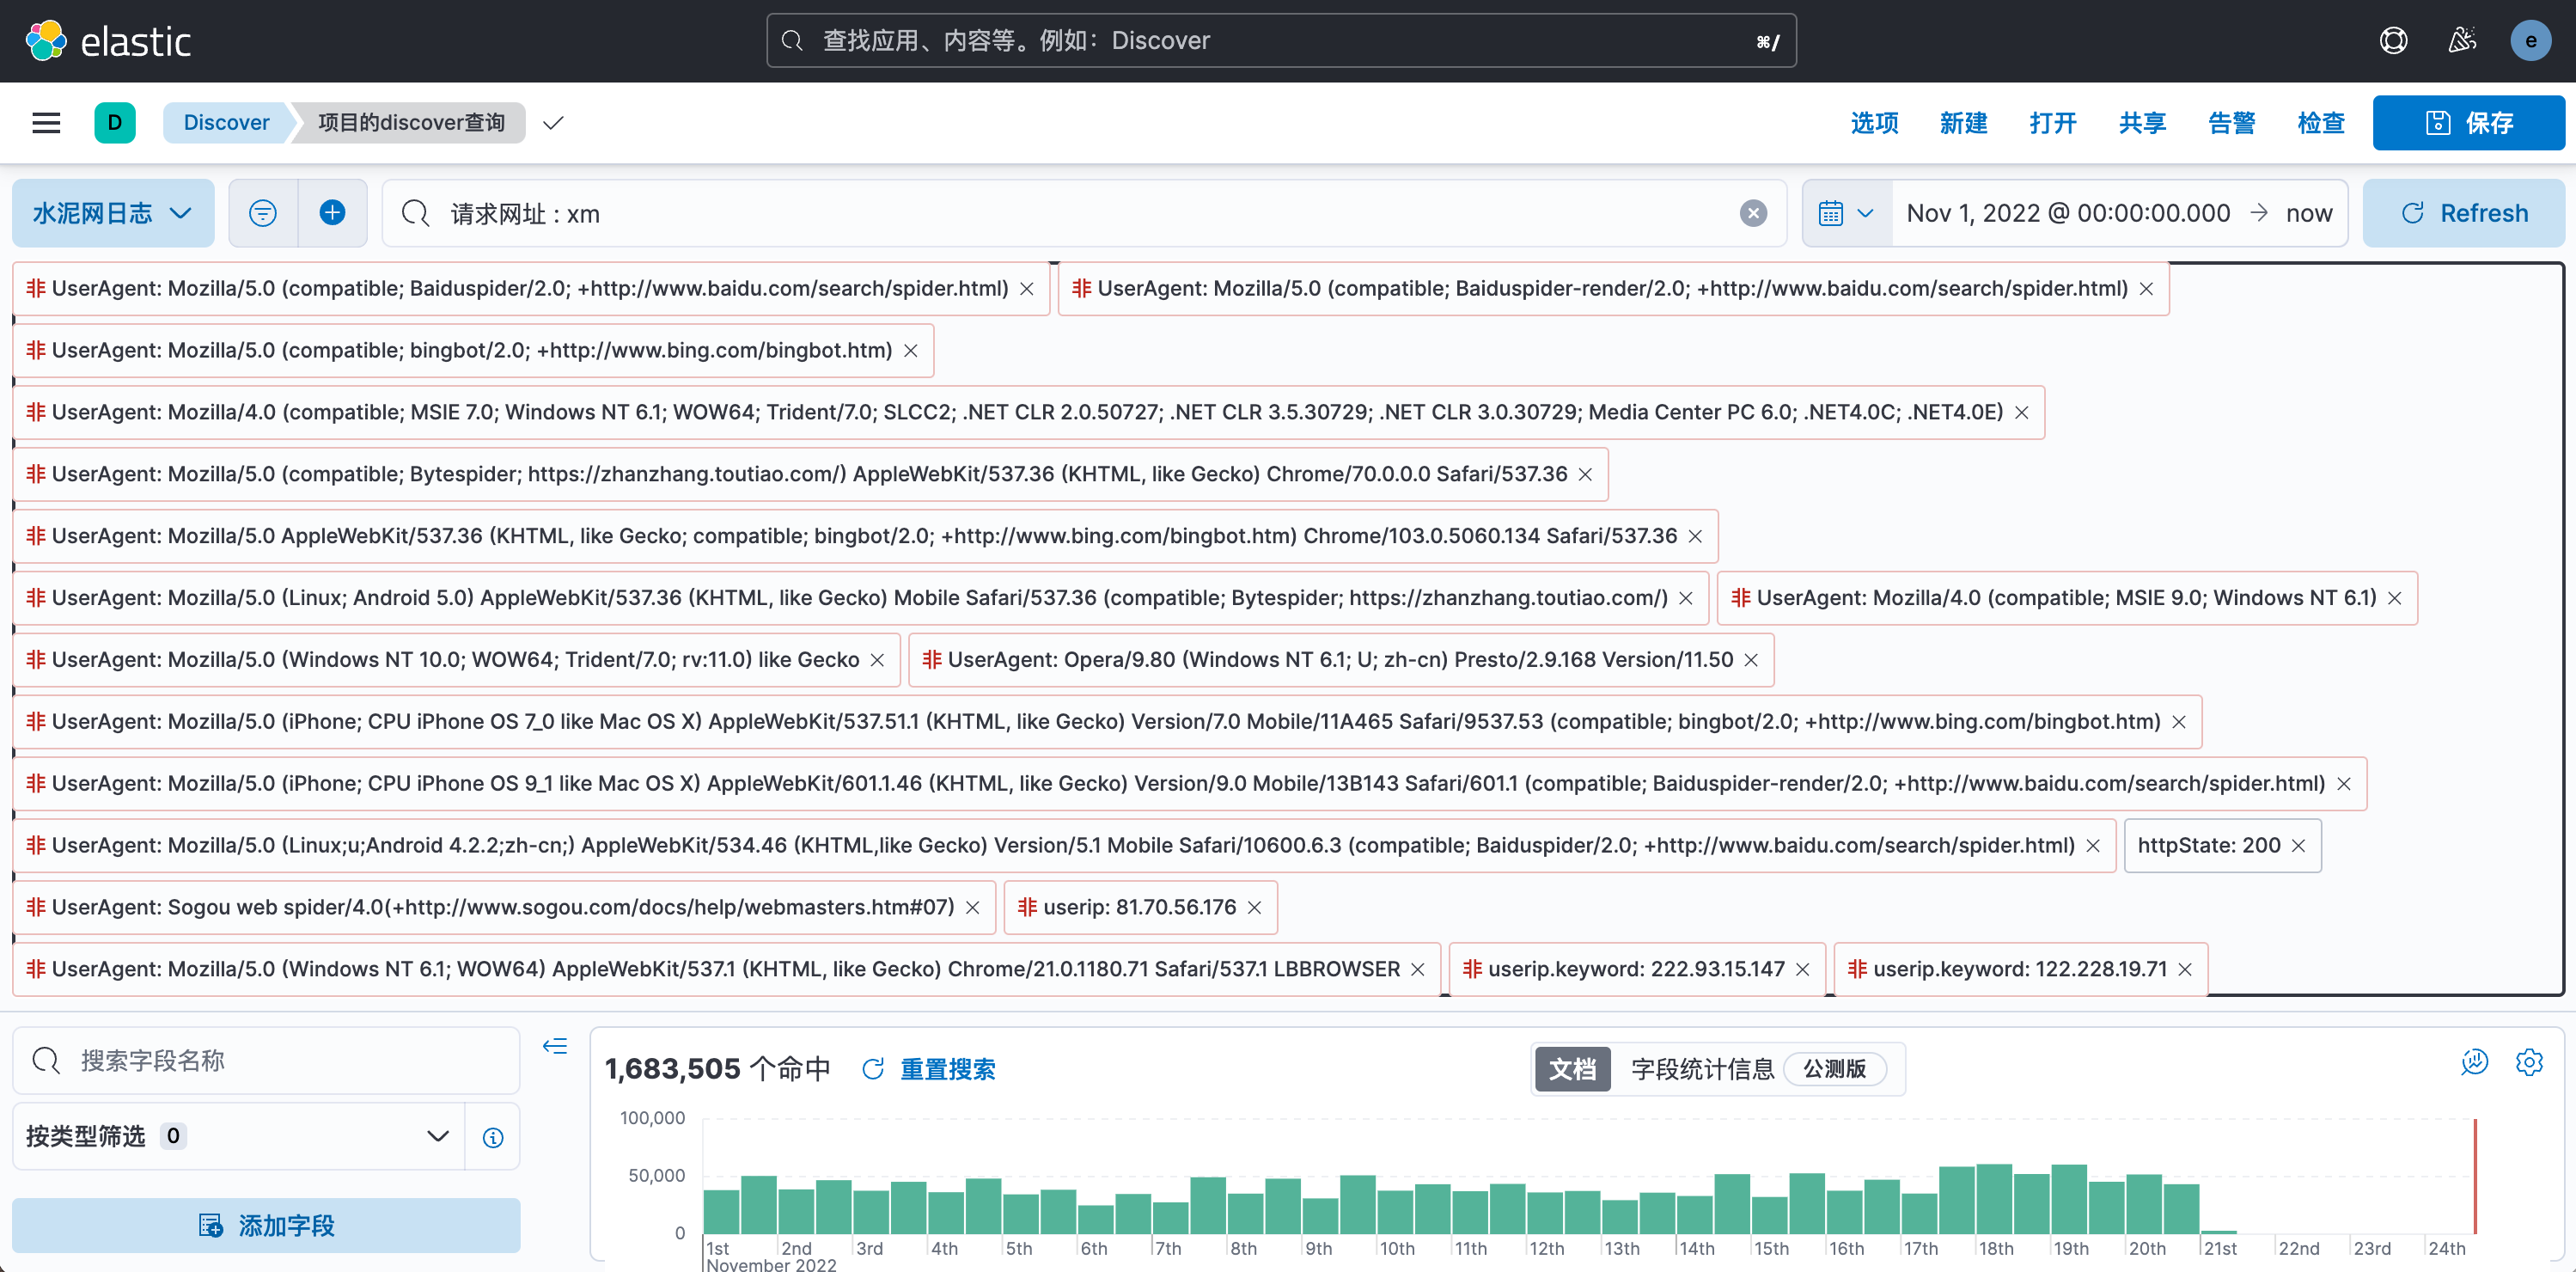The image size is (2576, 1272).
Task: Open the chart edit visualization icon
Action: click(x=2474, y=1062)
